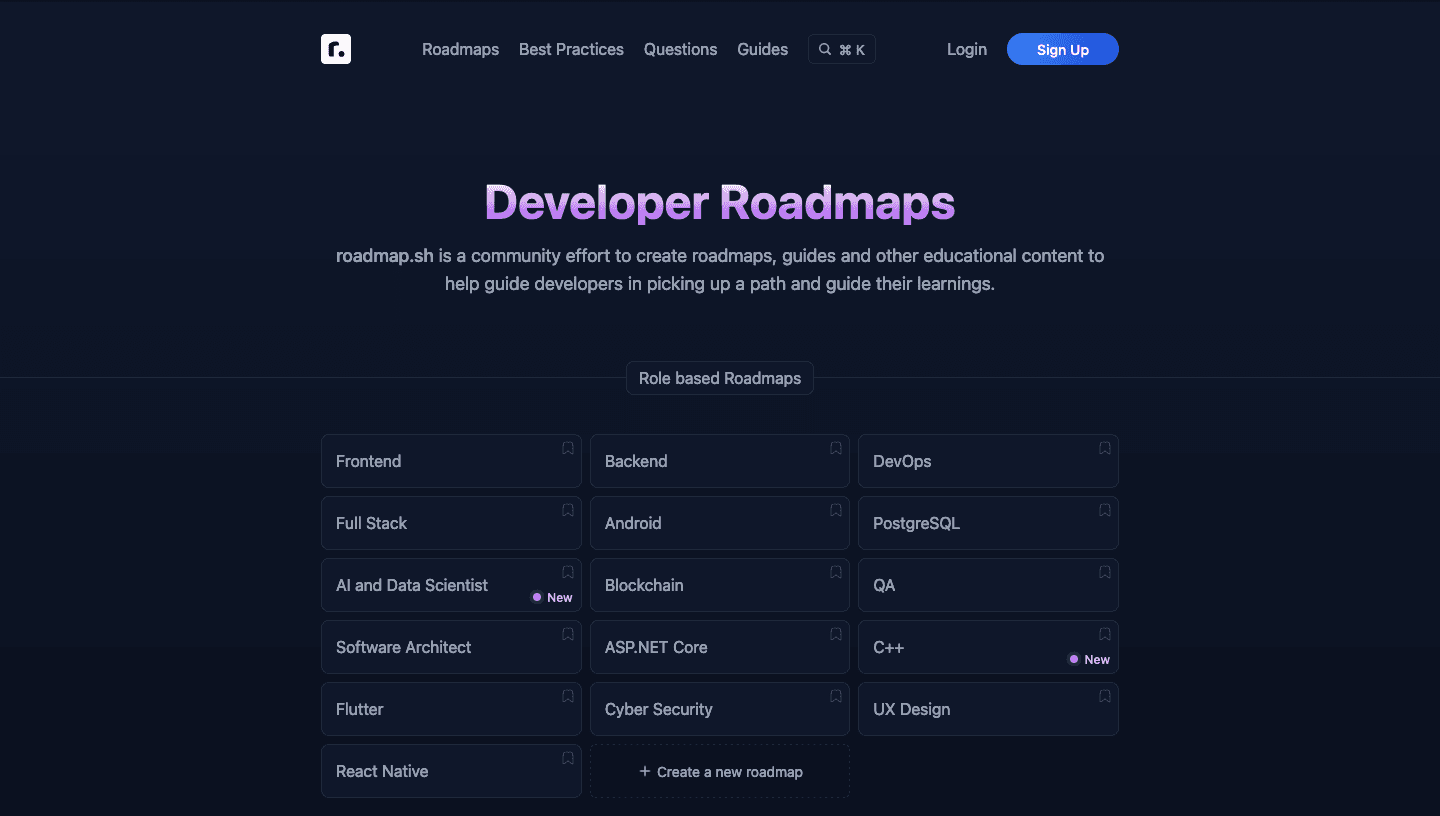Viewport: 1440px width, 816px height.
Task: Bookmark the DevOps roadmap
Action: pos(1105,448)
